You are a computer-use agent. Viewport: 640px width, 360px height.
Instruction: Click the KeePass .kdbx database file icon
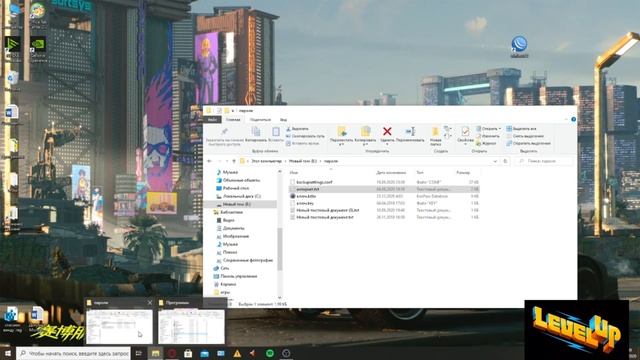point(292,196)
